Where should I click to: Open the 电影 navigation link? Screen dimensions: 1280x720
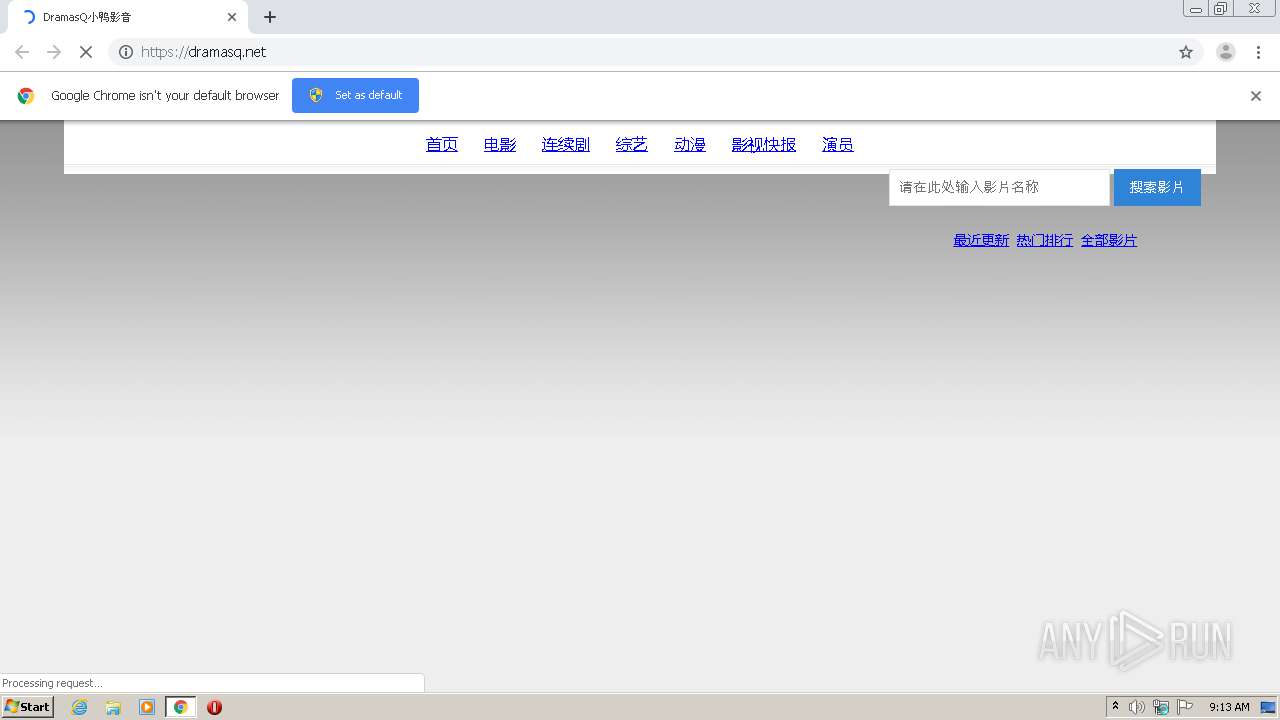point(500,145)
